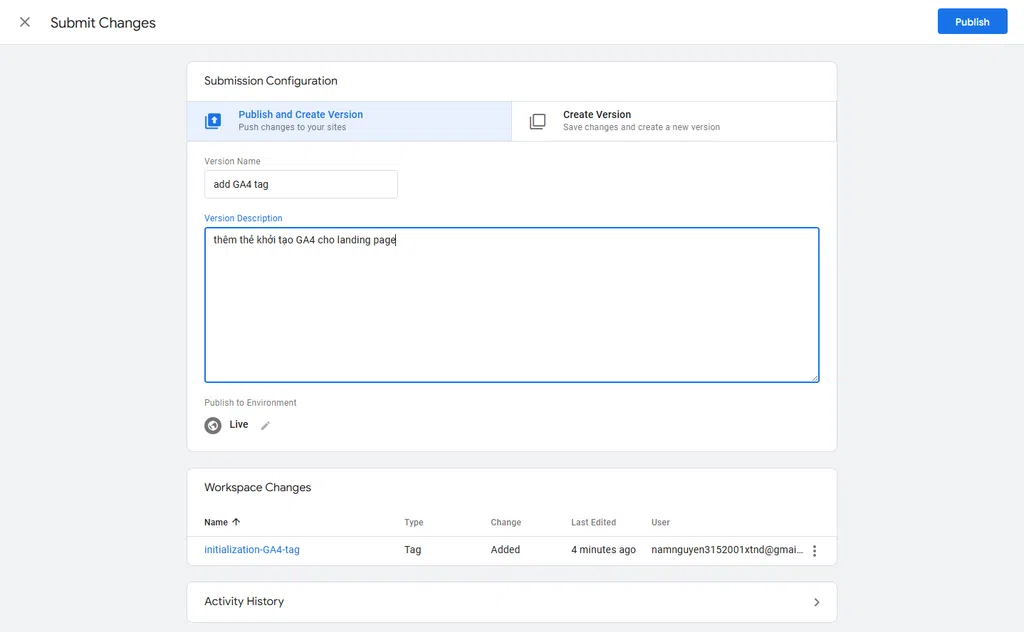Screen dimensions: 1024x632
Task: Click the Live environment globe icon
Action: pos(213,425)
